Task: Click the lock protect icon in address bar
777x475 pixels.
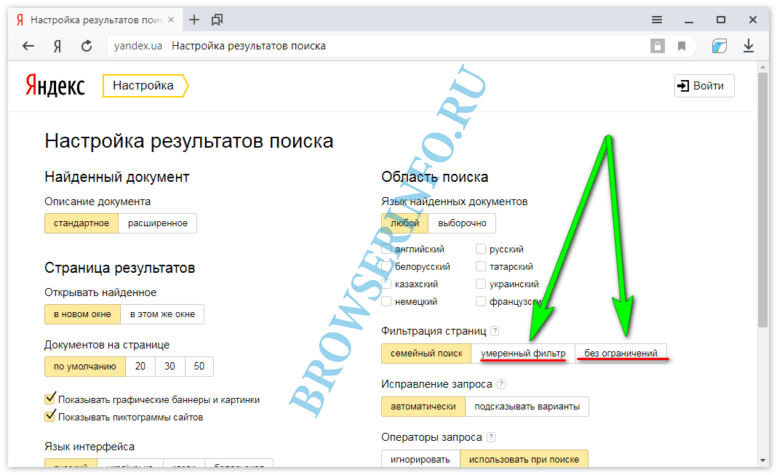Action: click(x=658, y=46)
